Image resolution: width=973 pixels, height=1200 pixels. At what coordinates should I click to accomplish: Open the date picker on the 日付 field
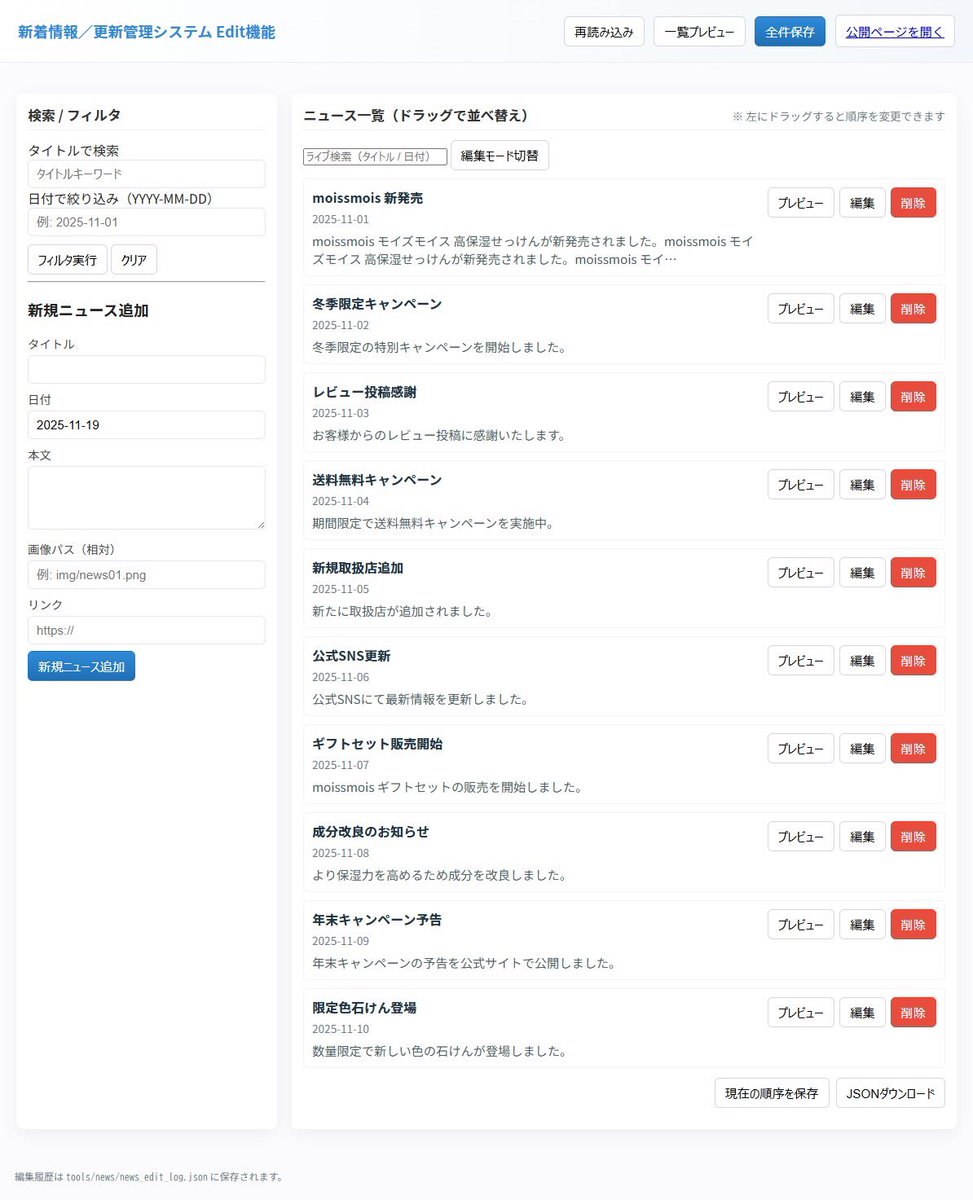click(x=146, y=424)
